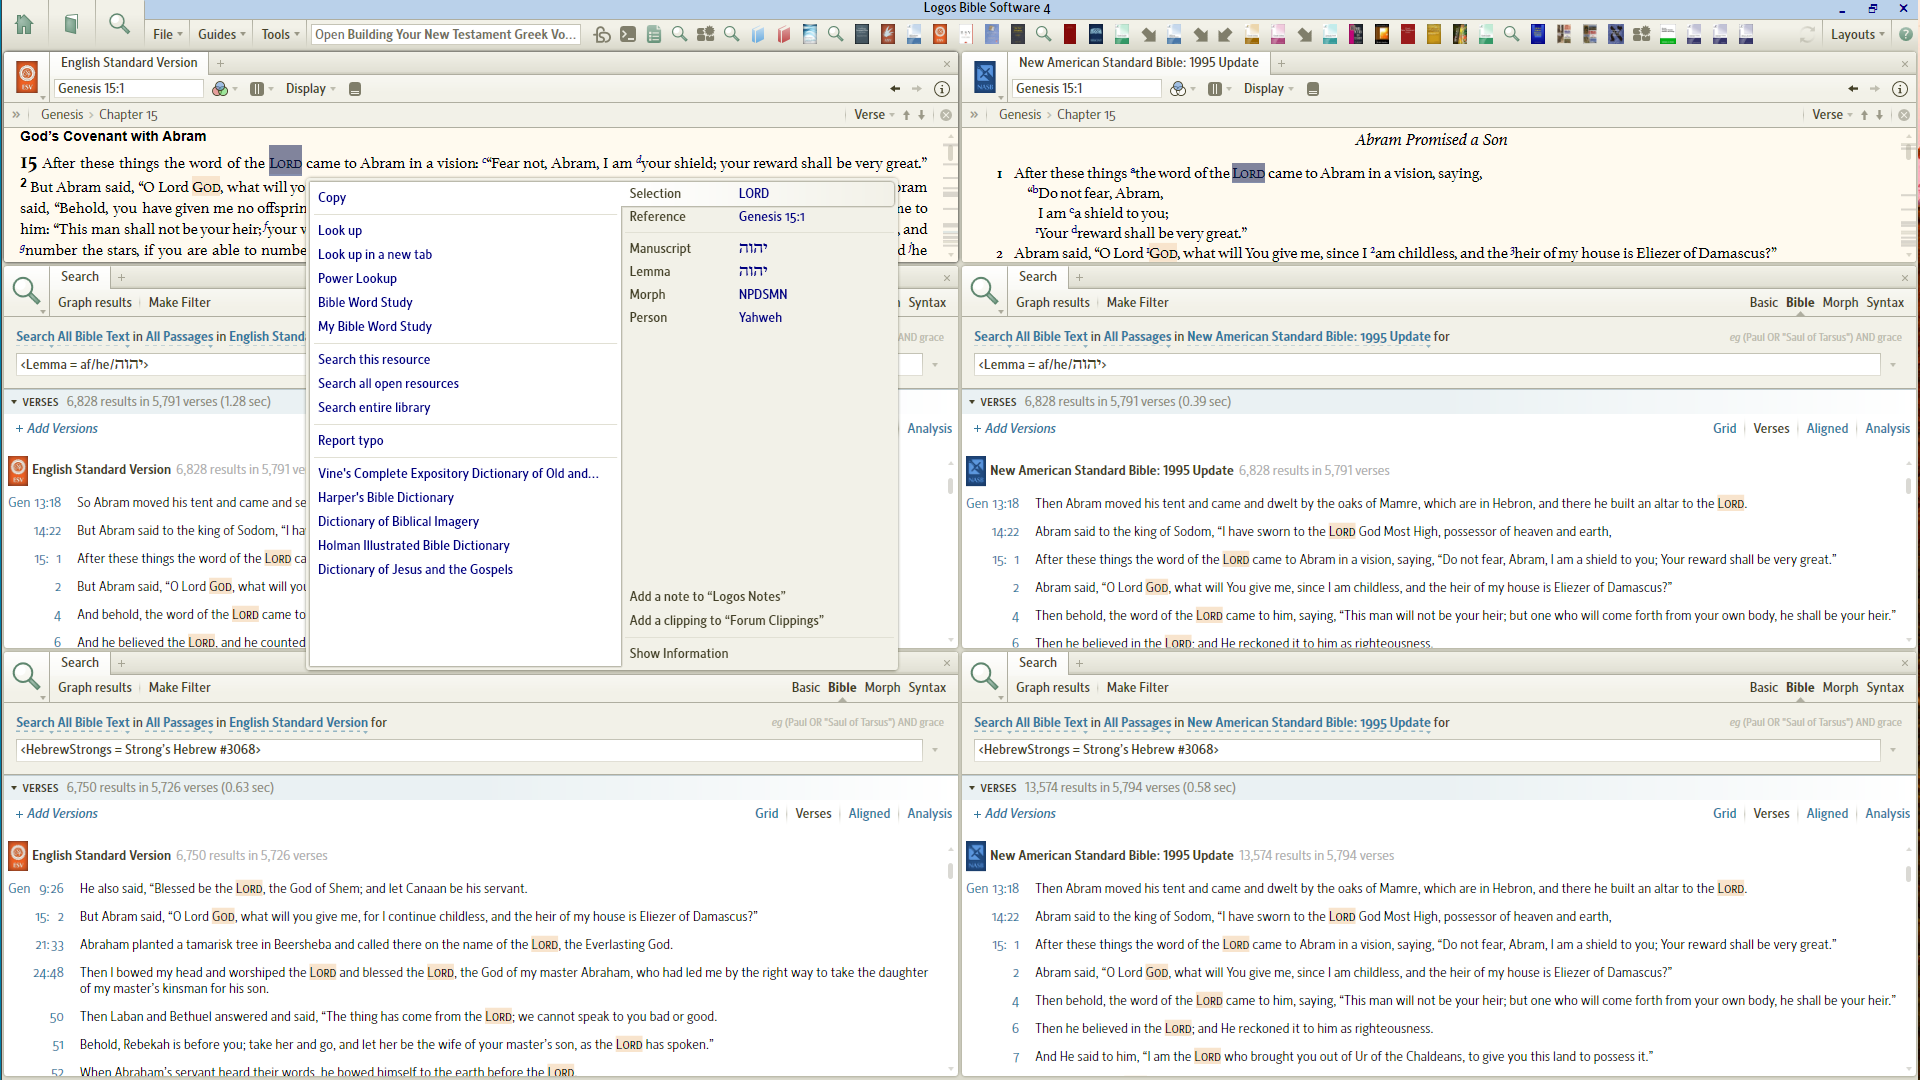Select Bible search type in bottom ESV search
The height and width of the screenshot is (1080, 1920).
842,688
